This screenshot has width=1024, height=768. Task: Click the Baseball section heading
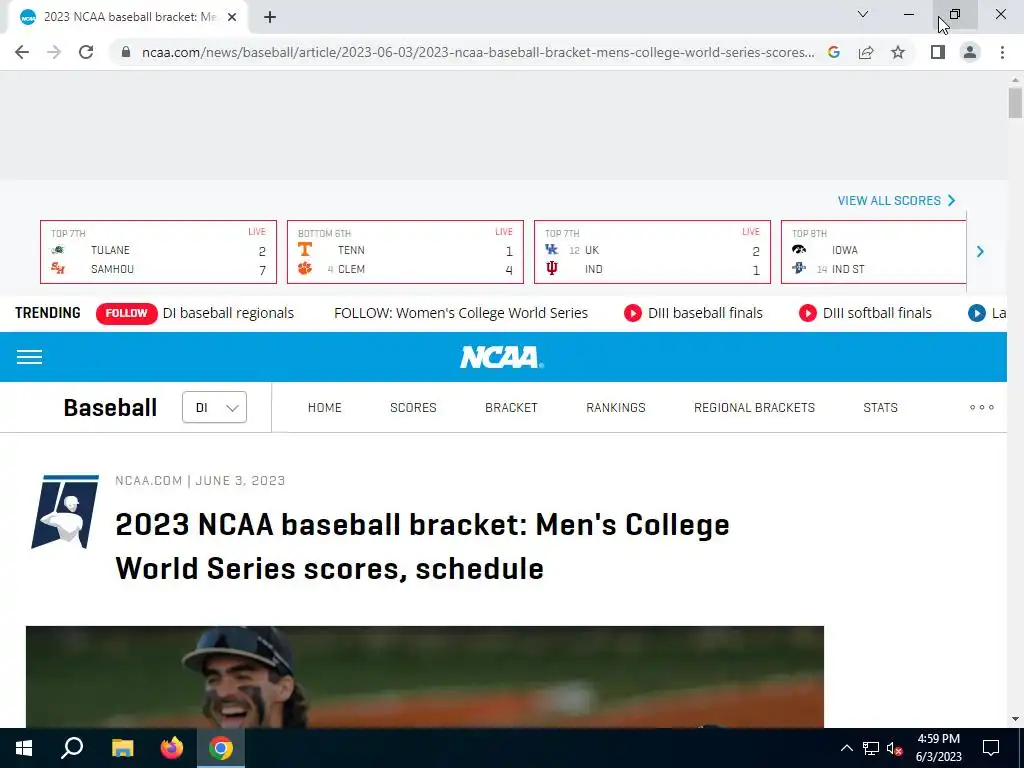point(110,408)
